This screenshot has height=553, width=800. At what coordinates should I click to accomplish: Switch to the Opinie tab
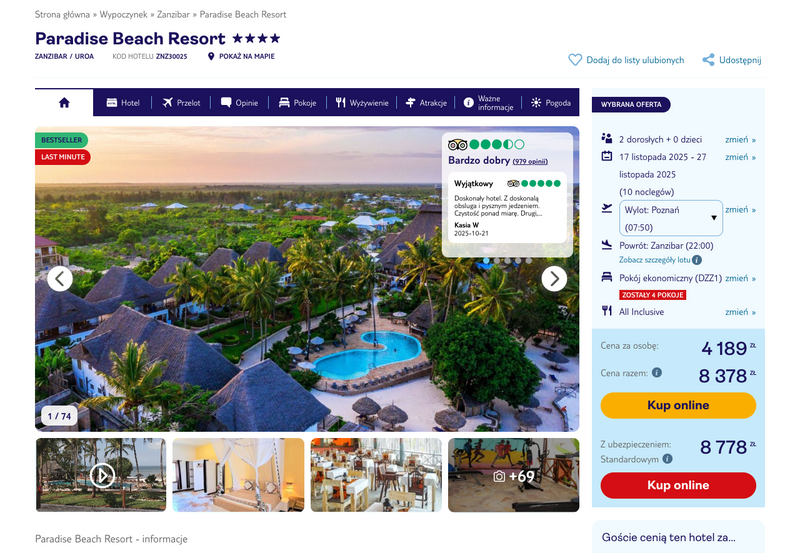click(x=239, y=103)
